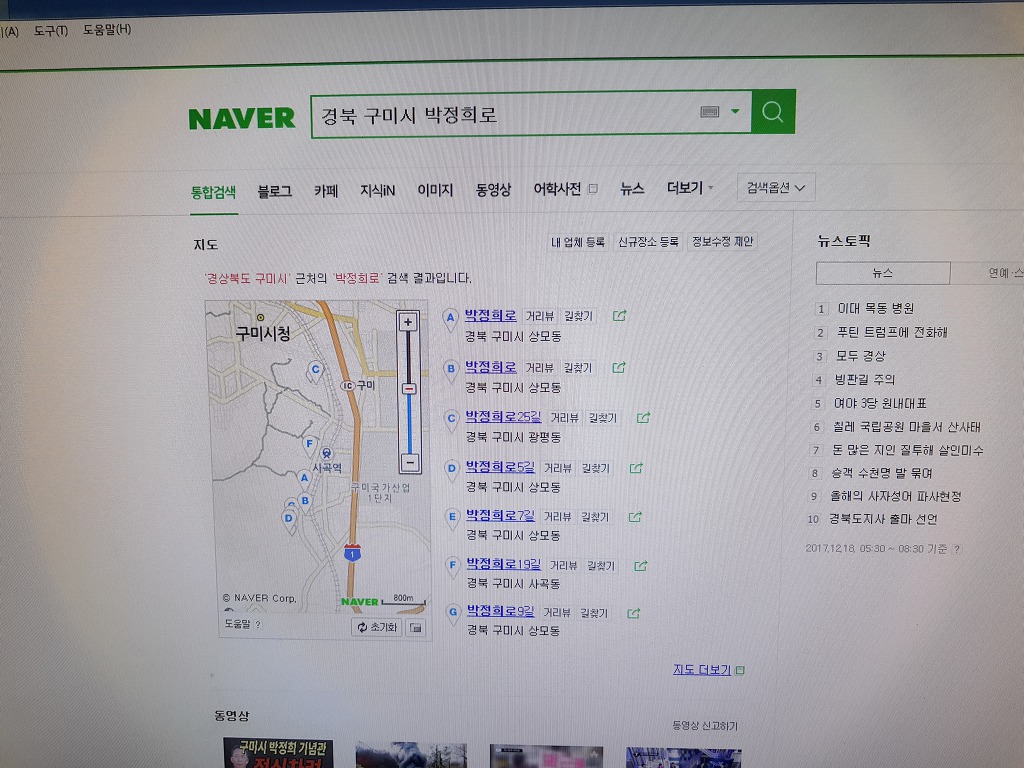The width and height of the screenshot is (1024, 768).
Task: Open news topic 빙판길 주의
Action: point(865,379)
